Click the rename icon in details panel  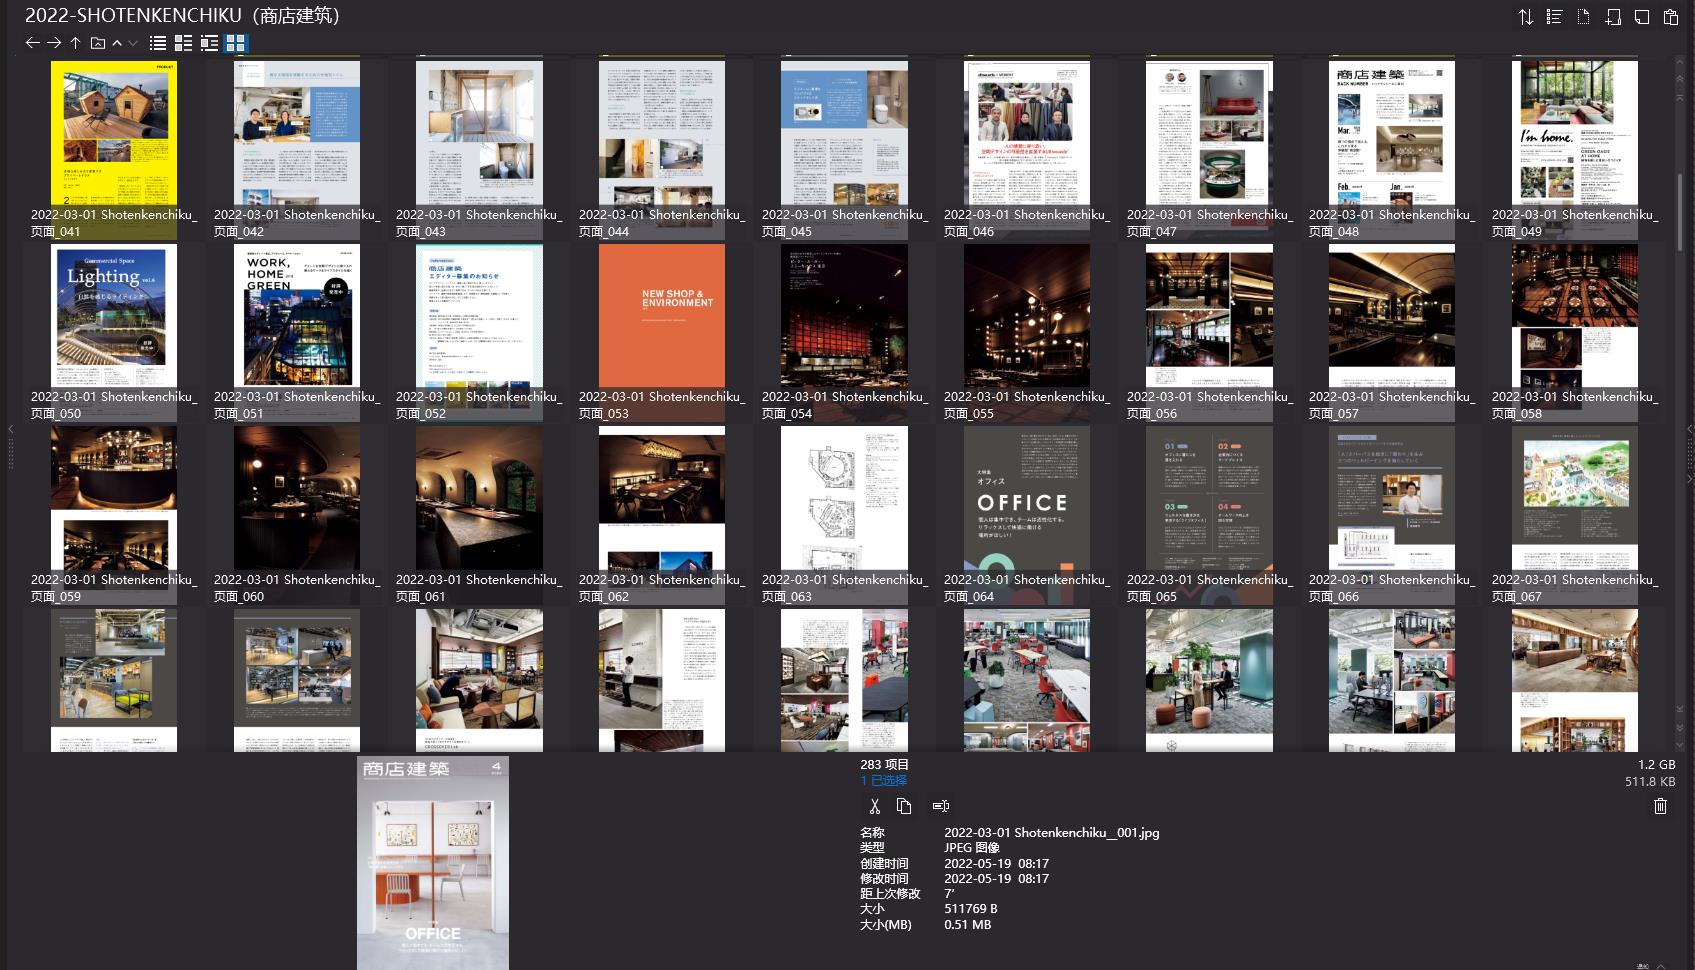[x=940, y=806]
